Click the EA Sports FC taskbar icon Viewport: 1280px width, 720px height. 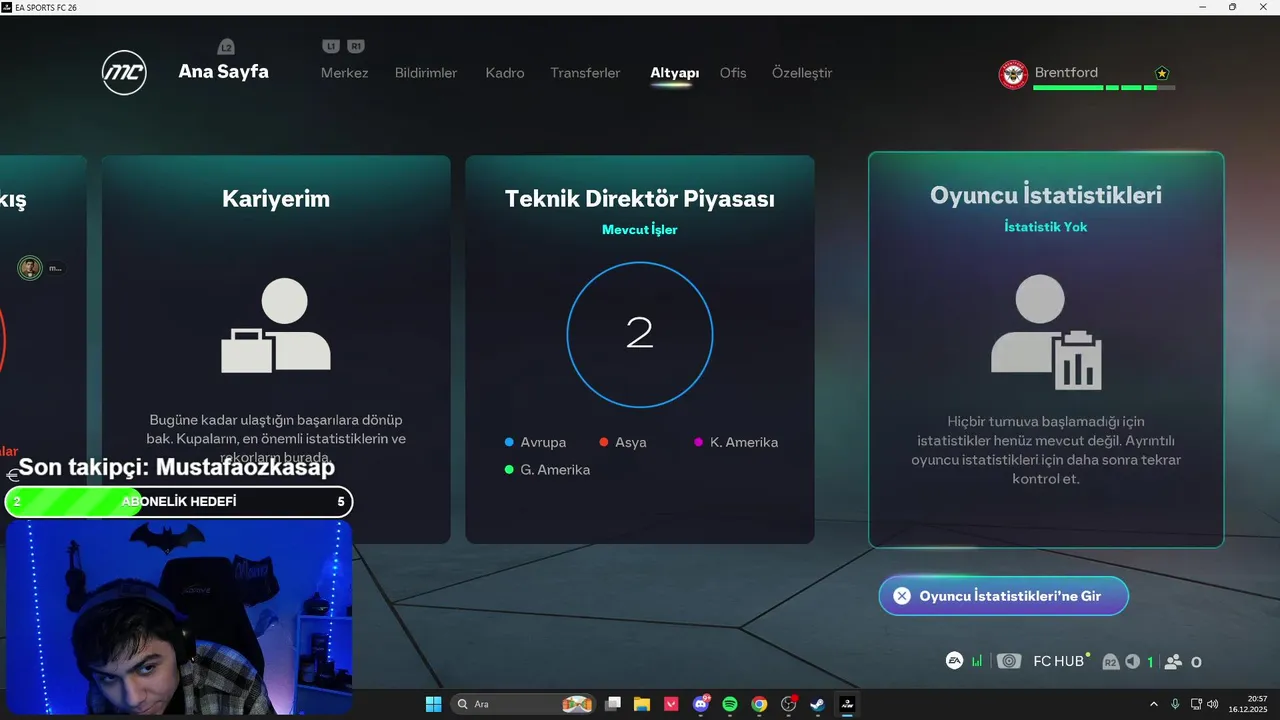pyautogui.click(x=847, y=704)
